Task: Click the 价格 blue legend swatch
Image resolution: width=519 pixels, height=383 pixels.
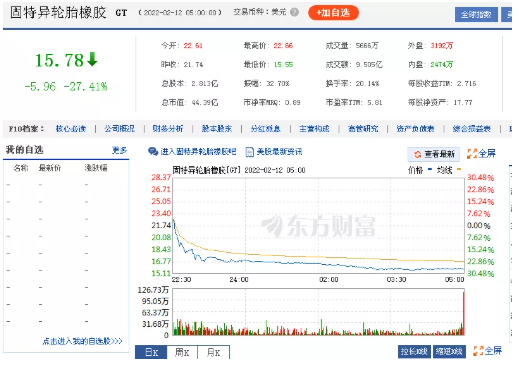Action: coord(430,169)
